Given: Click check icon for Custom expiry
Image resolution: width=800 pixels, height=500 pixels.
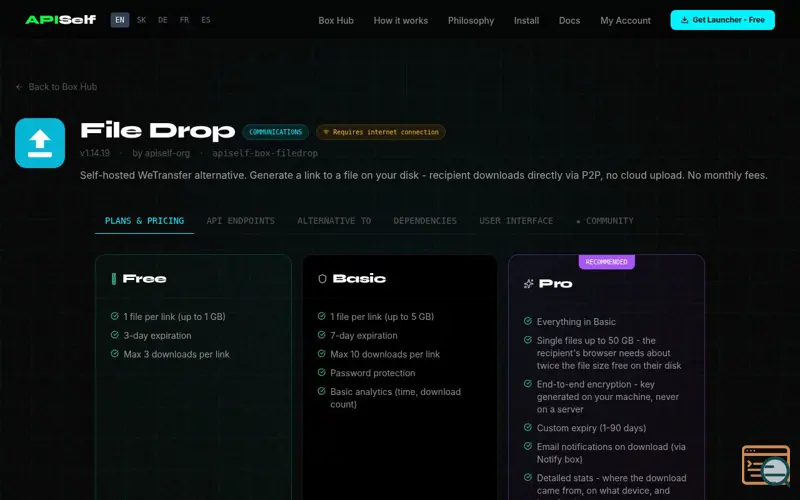Looking at the screenshot, I should point(528,427).
